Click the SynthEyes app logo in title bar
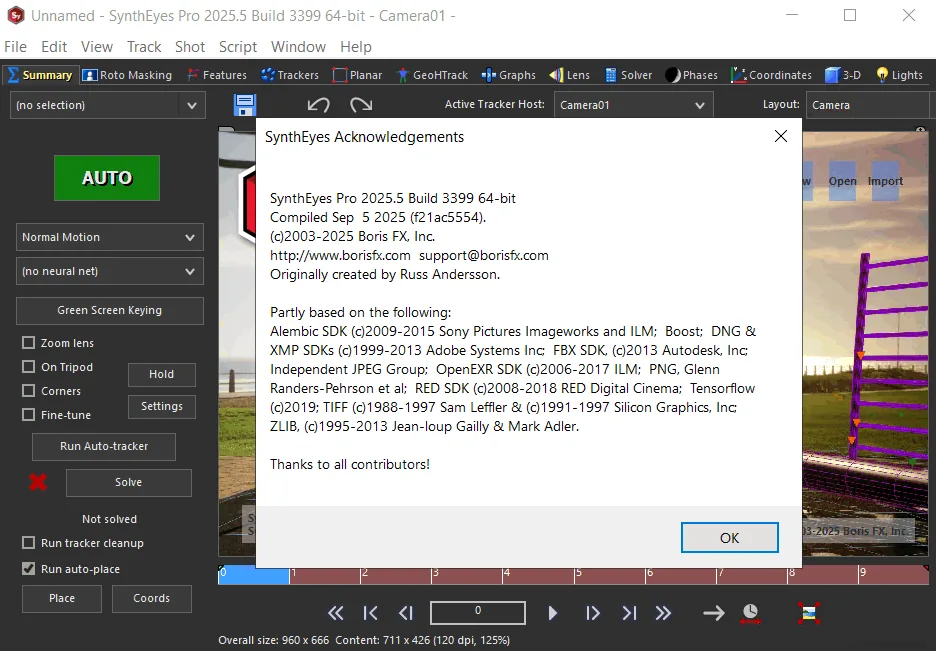The image size is (936, 651). click(16, 16)
